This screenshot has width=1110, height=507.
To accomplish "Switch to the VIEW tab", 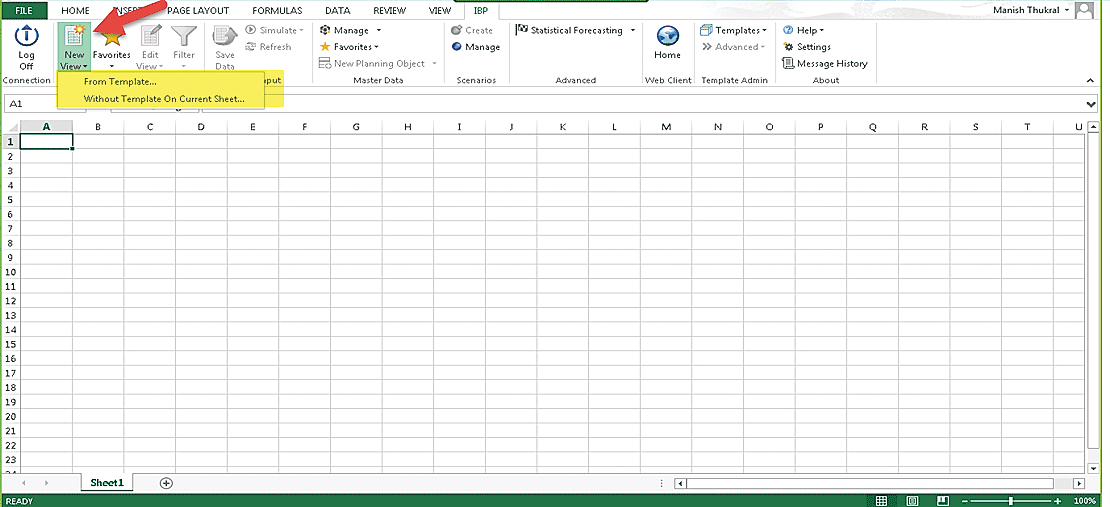I will pyautogui.click(x=440, y=11).
